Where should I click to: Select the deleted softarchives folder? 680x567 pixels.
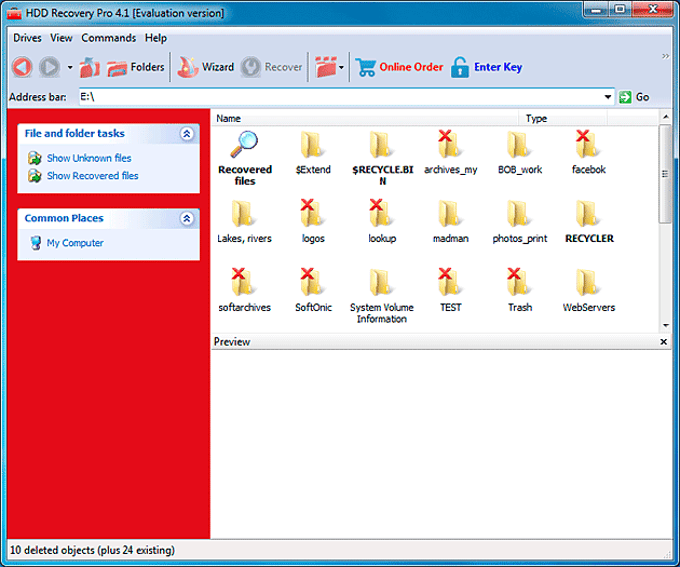[244, 290]
